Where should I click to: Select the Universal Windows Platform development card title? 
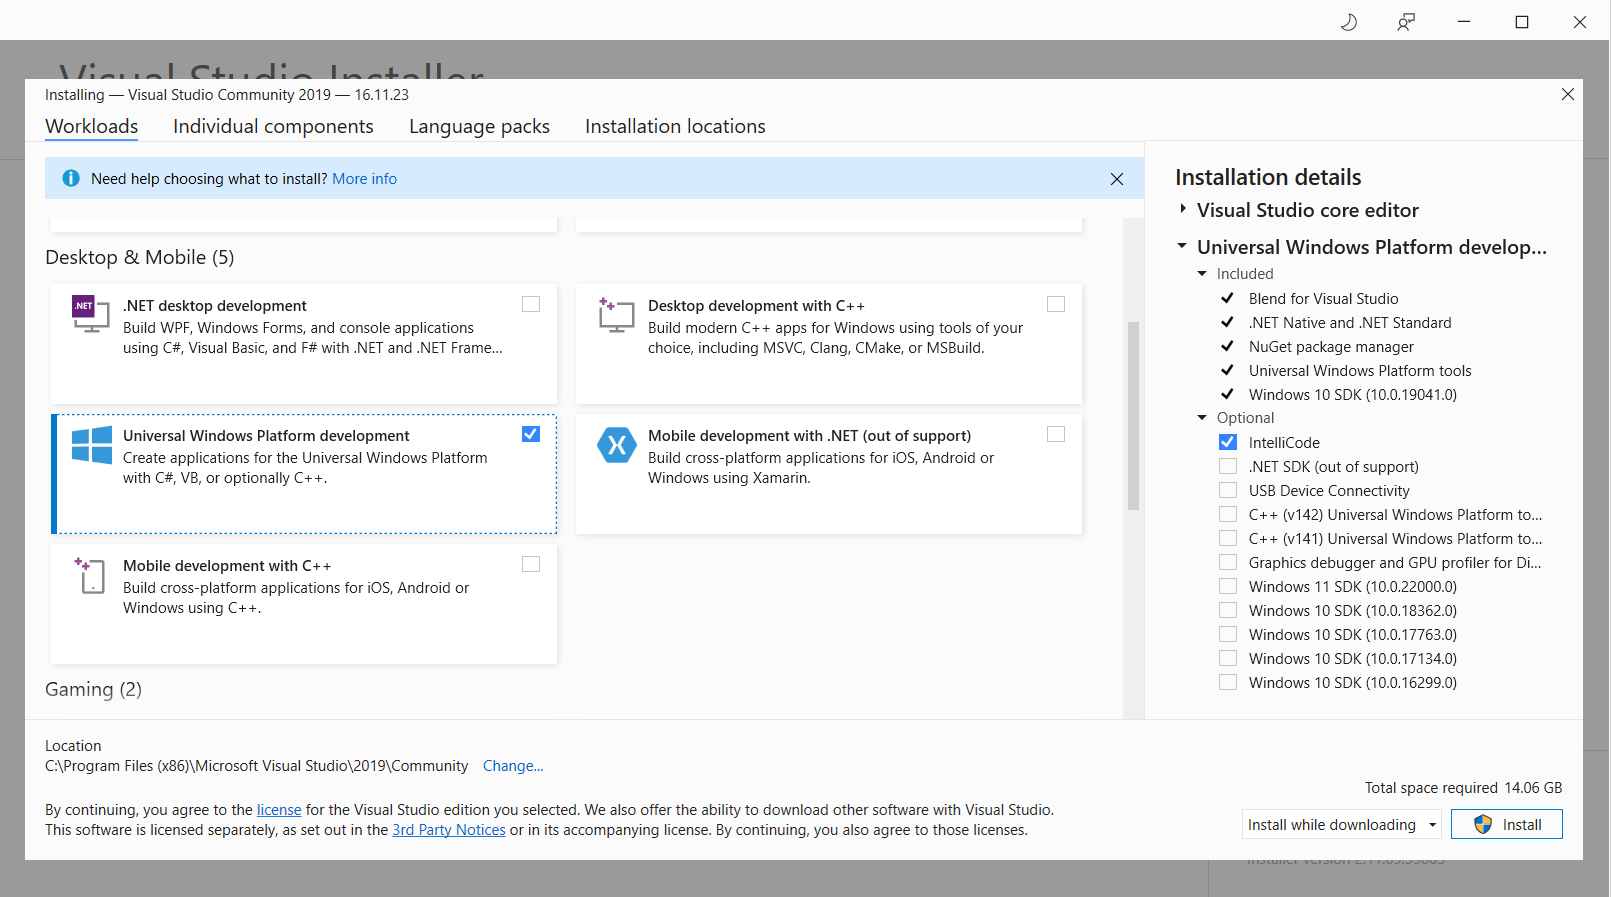(x=266, y=436)
